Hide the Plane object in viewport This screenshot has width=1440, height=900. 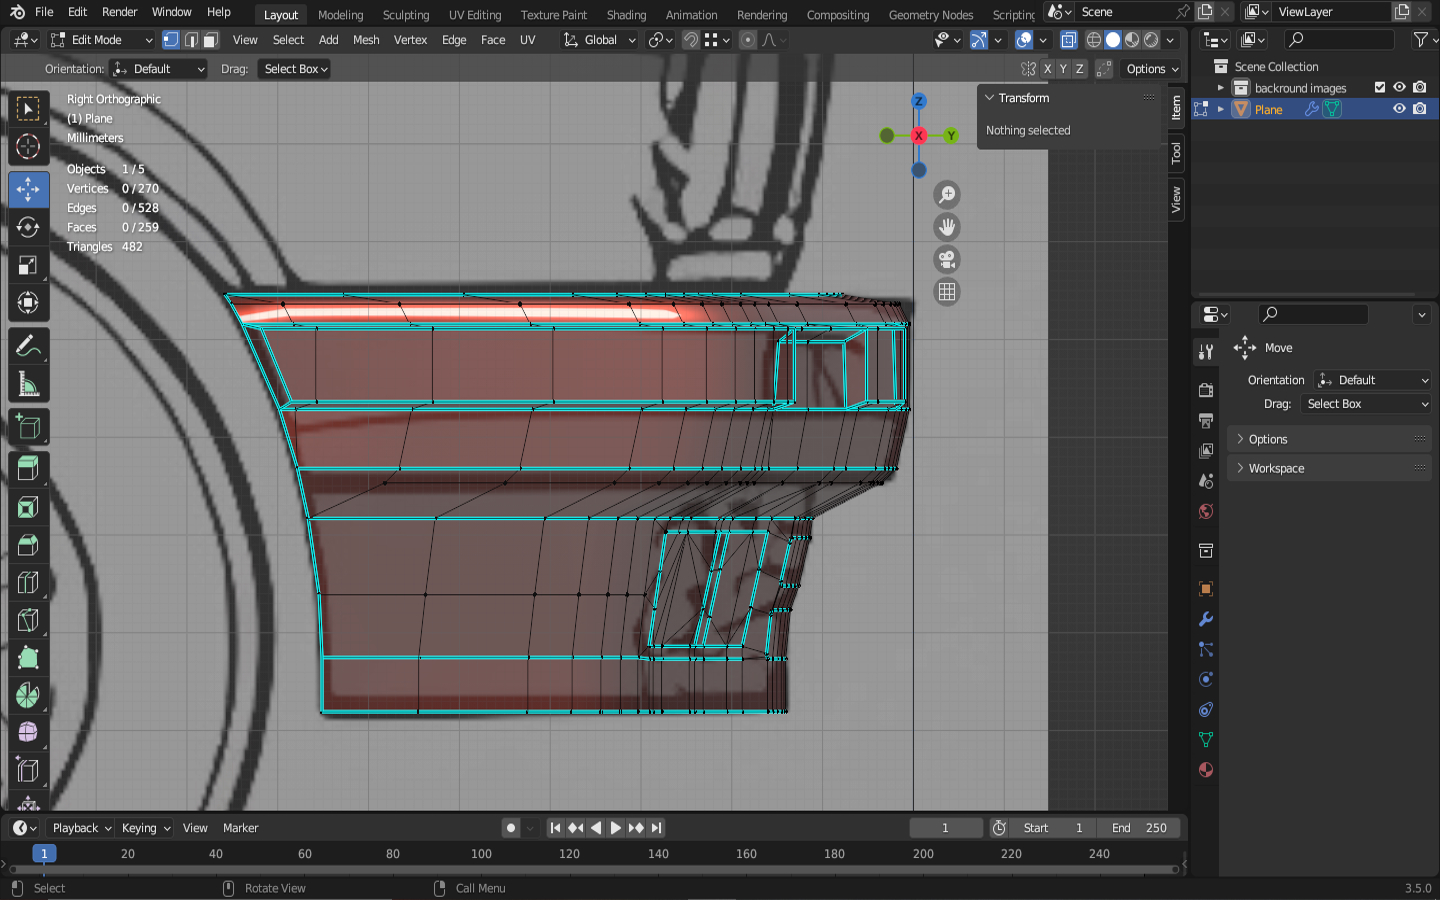coord(1399,109)
